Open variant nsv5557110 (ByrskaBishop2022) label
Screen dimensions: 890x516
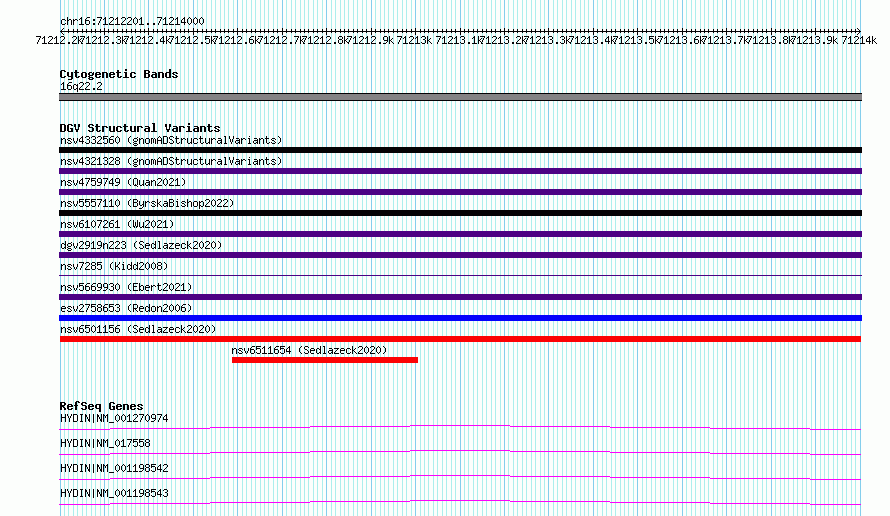pyautogui.click(x=147, y=203)
